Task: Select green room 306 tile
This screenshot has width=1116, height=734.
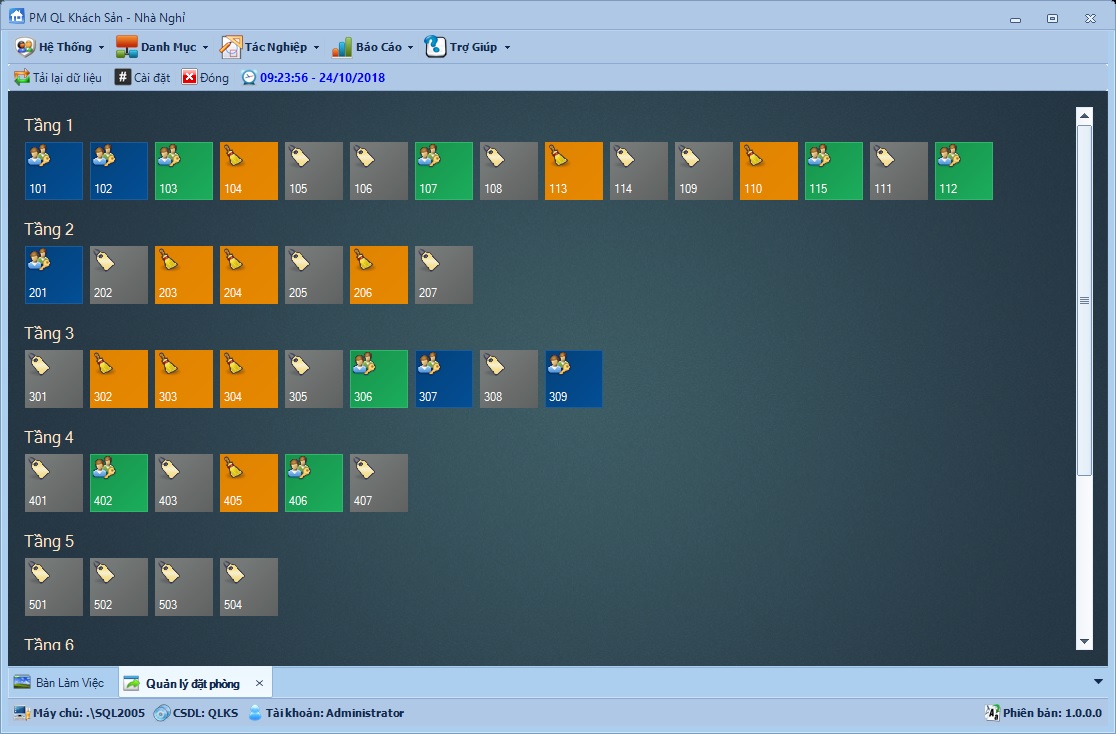Action: [x=379, y=379]
